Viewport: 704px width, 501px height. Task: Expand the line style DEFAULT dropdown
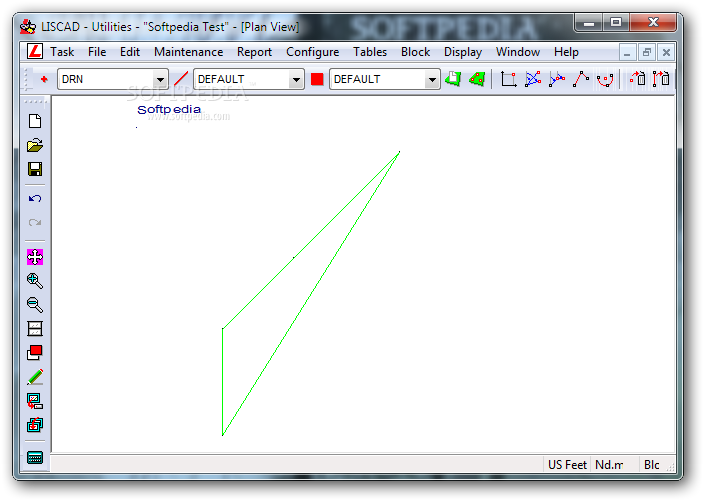coord(296,79)
